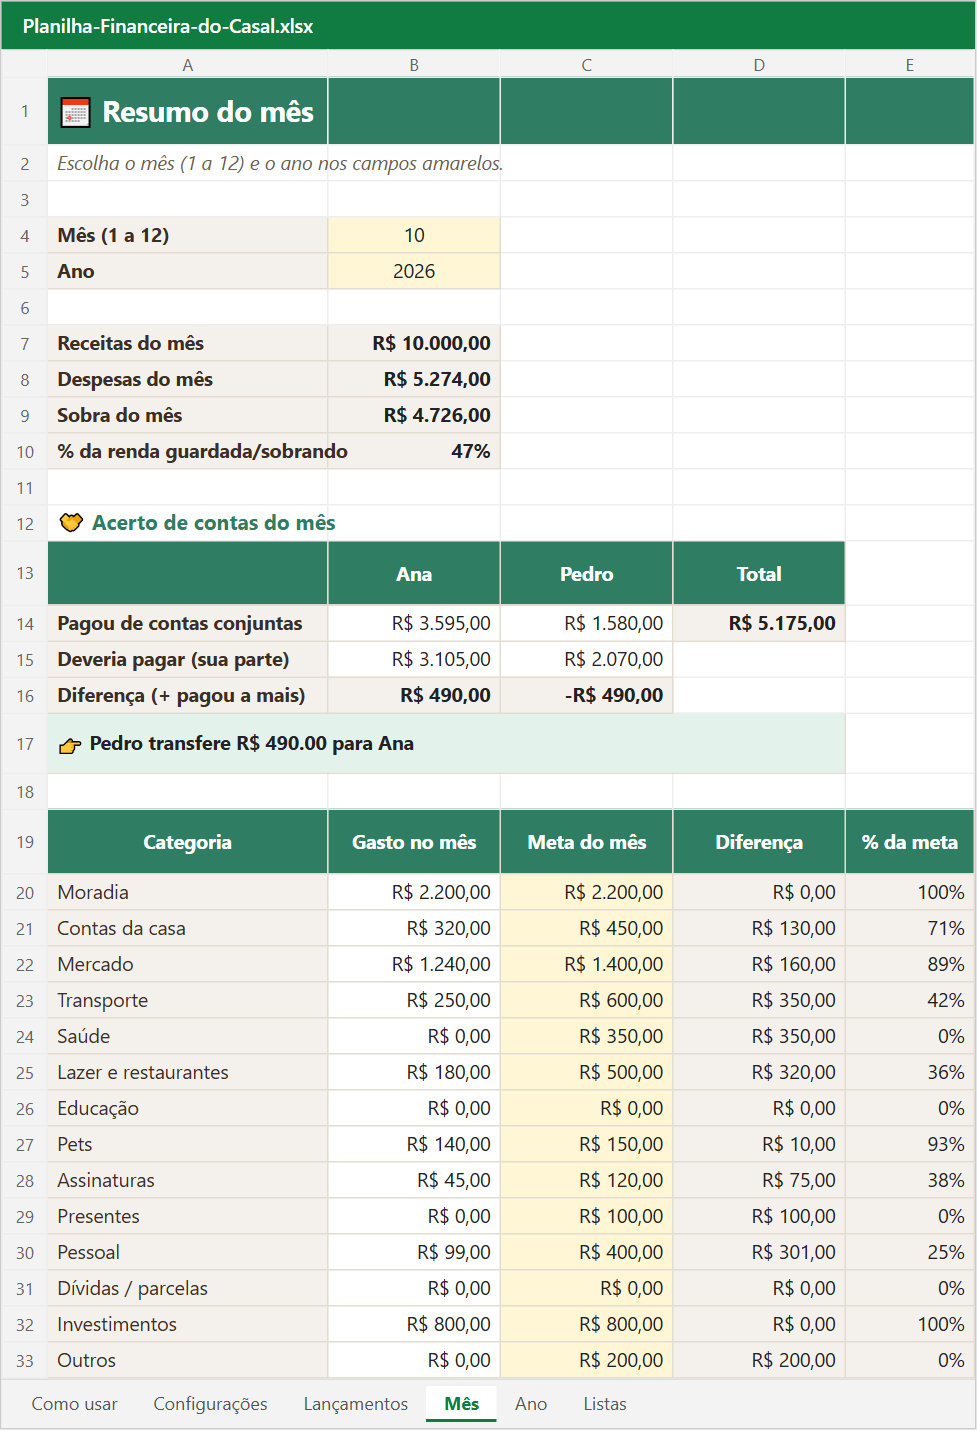977x1431 pixels.
Task: Click the heart icon next to Acerto de contas
Action: pyautogui.click(x=71, y=523)
